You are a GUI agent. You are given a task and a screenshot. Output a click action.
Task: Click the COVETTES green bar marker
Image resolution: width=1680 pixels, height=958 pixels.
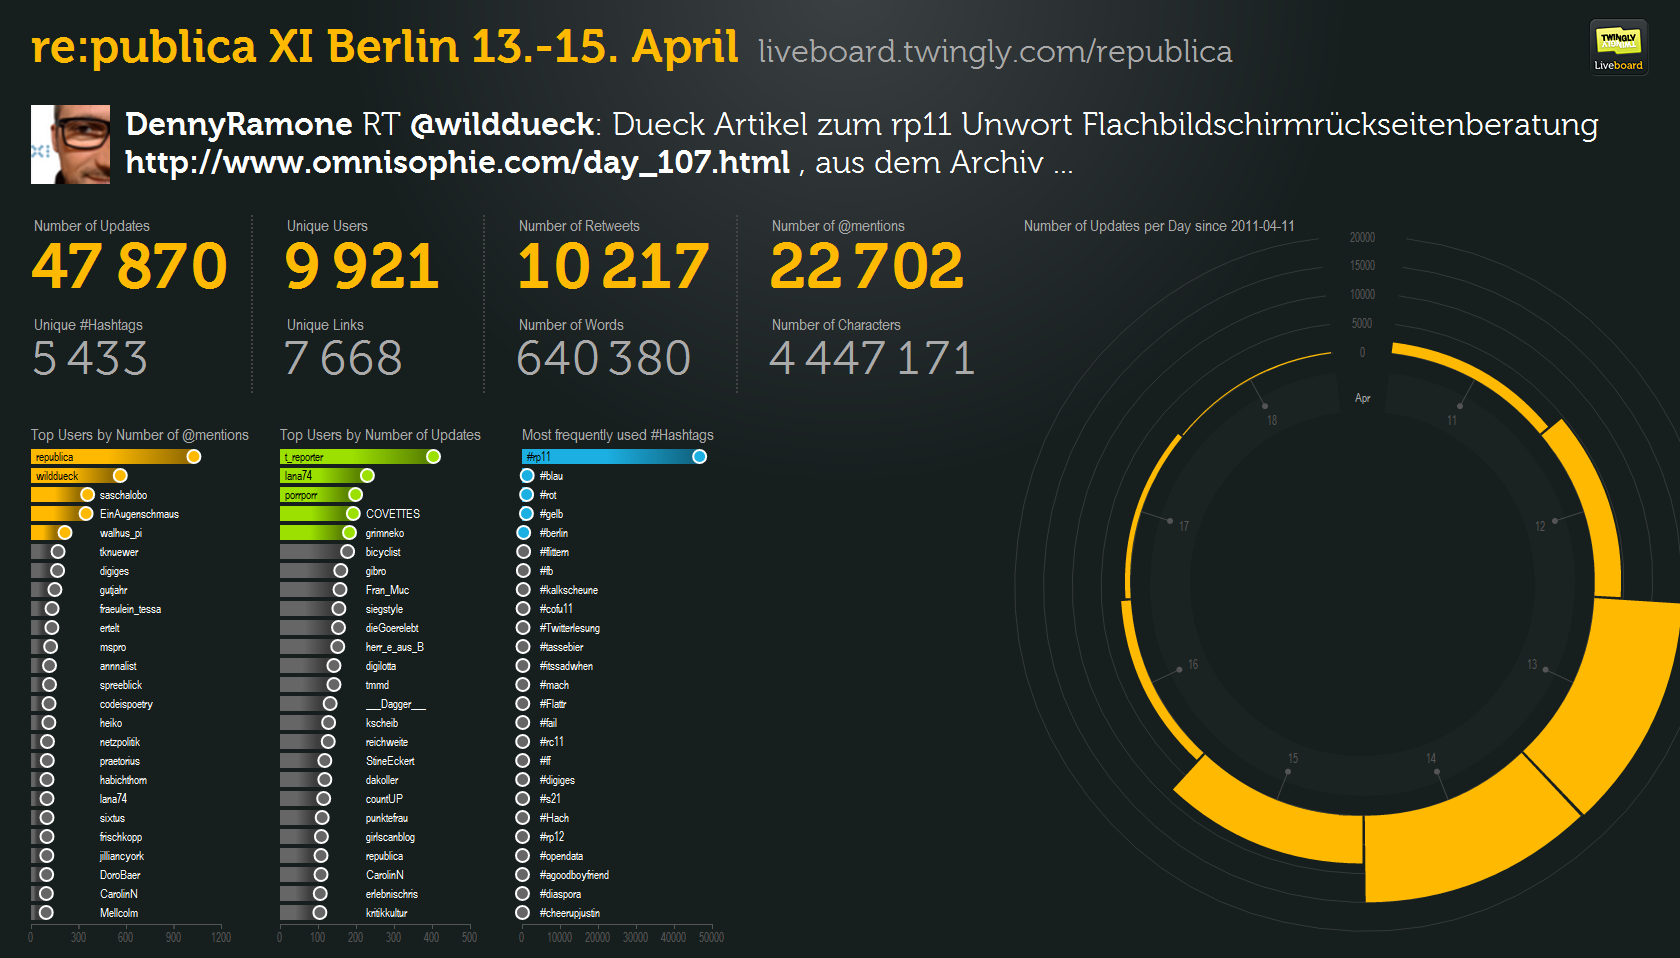(x=353, y=514)
